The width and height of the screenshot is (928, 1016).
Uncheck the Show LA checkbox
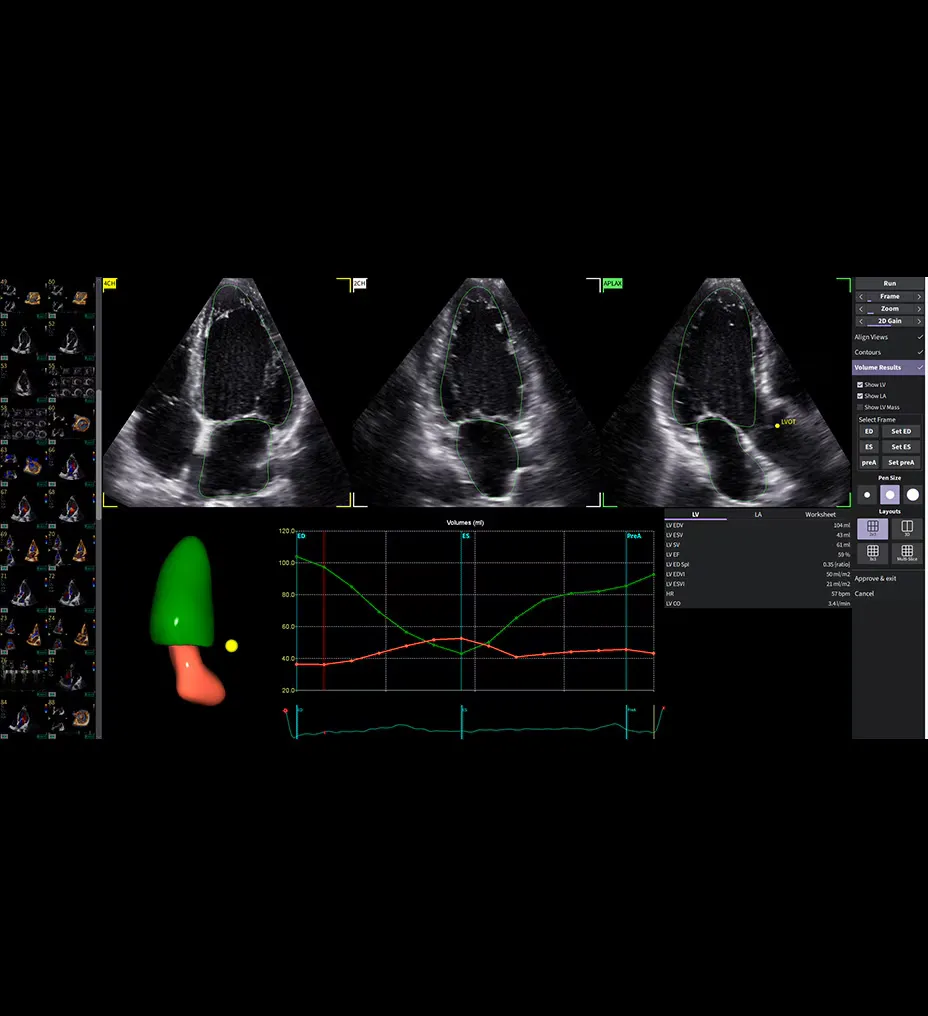(860, 396)
